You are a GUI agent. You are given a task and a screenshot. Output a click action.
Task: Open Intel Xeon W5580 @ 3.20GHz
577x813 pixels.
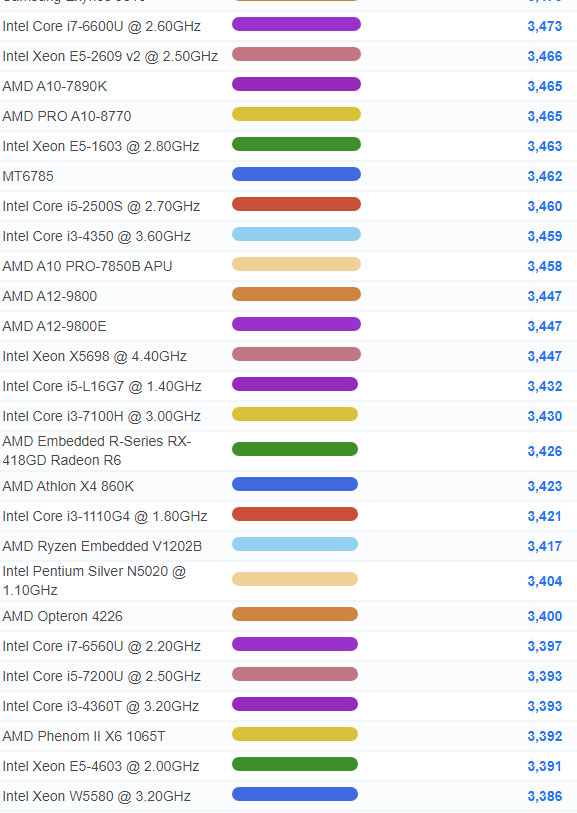click(97, 797)
